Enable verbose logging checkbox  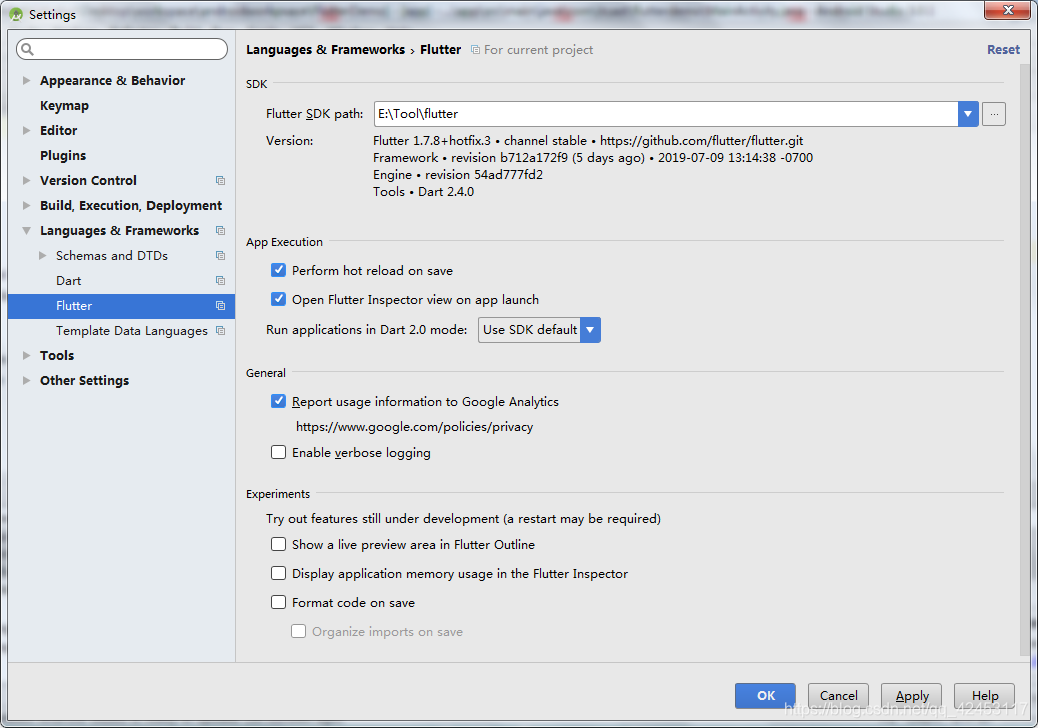tap(279, 453)
